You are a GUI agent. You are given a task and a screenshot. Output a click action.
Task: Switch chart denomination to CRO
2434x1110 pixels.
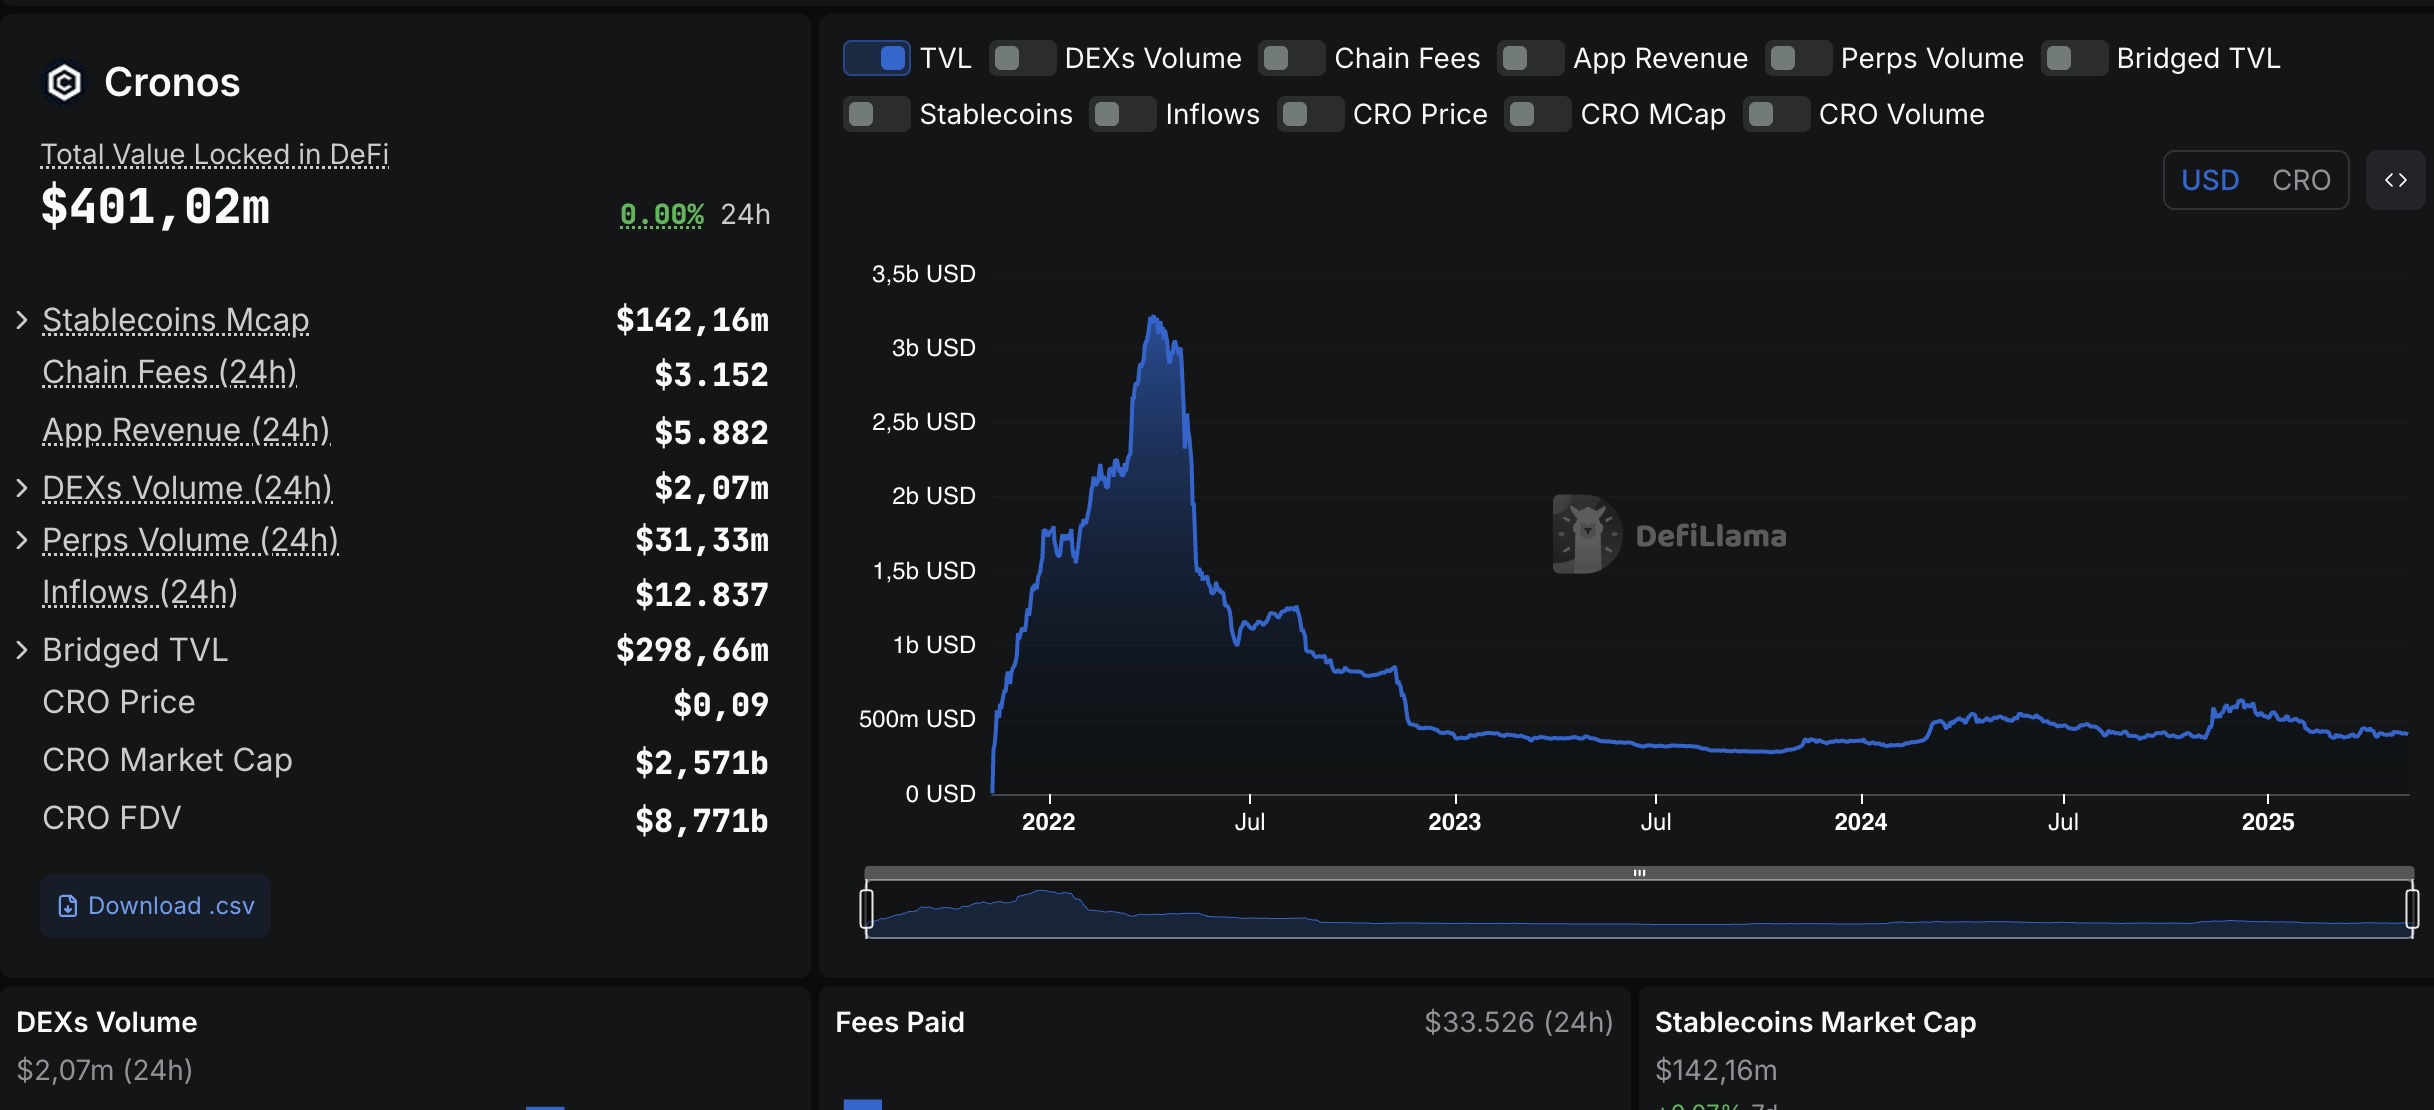(2300, 180)
